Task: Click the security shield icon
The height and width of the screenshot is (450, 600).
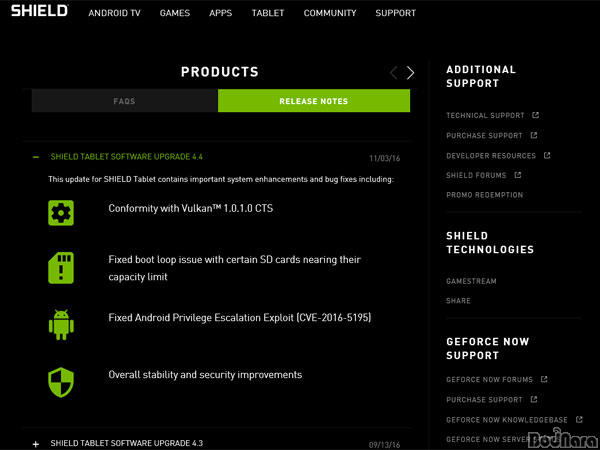Action: (61, 383)
